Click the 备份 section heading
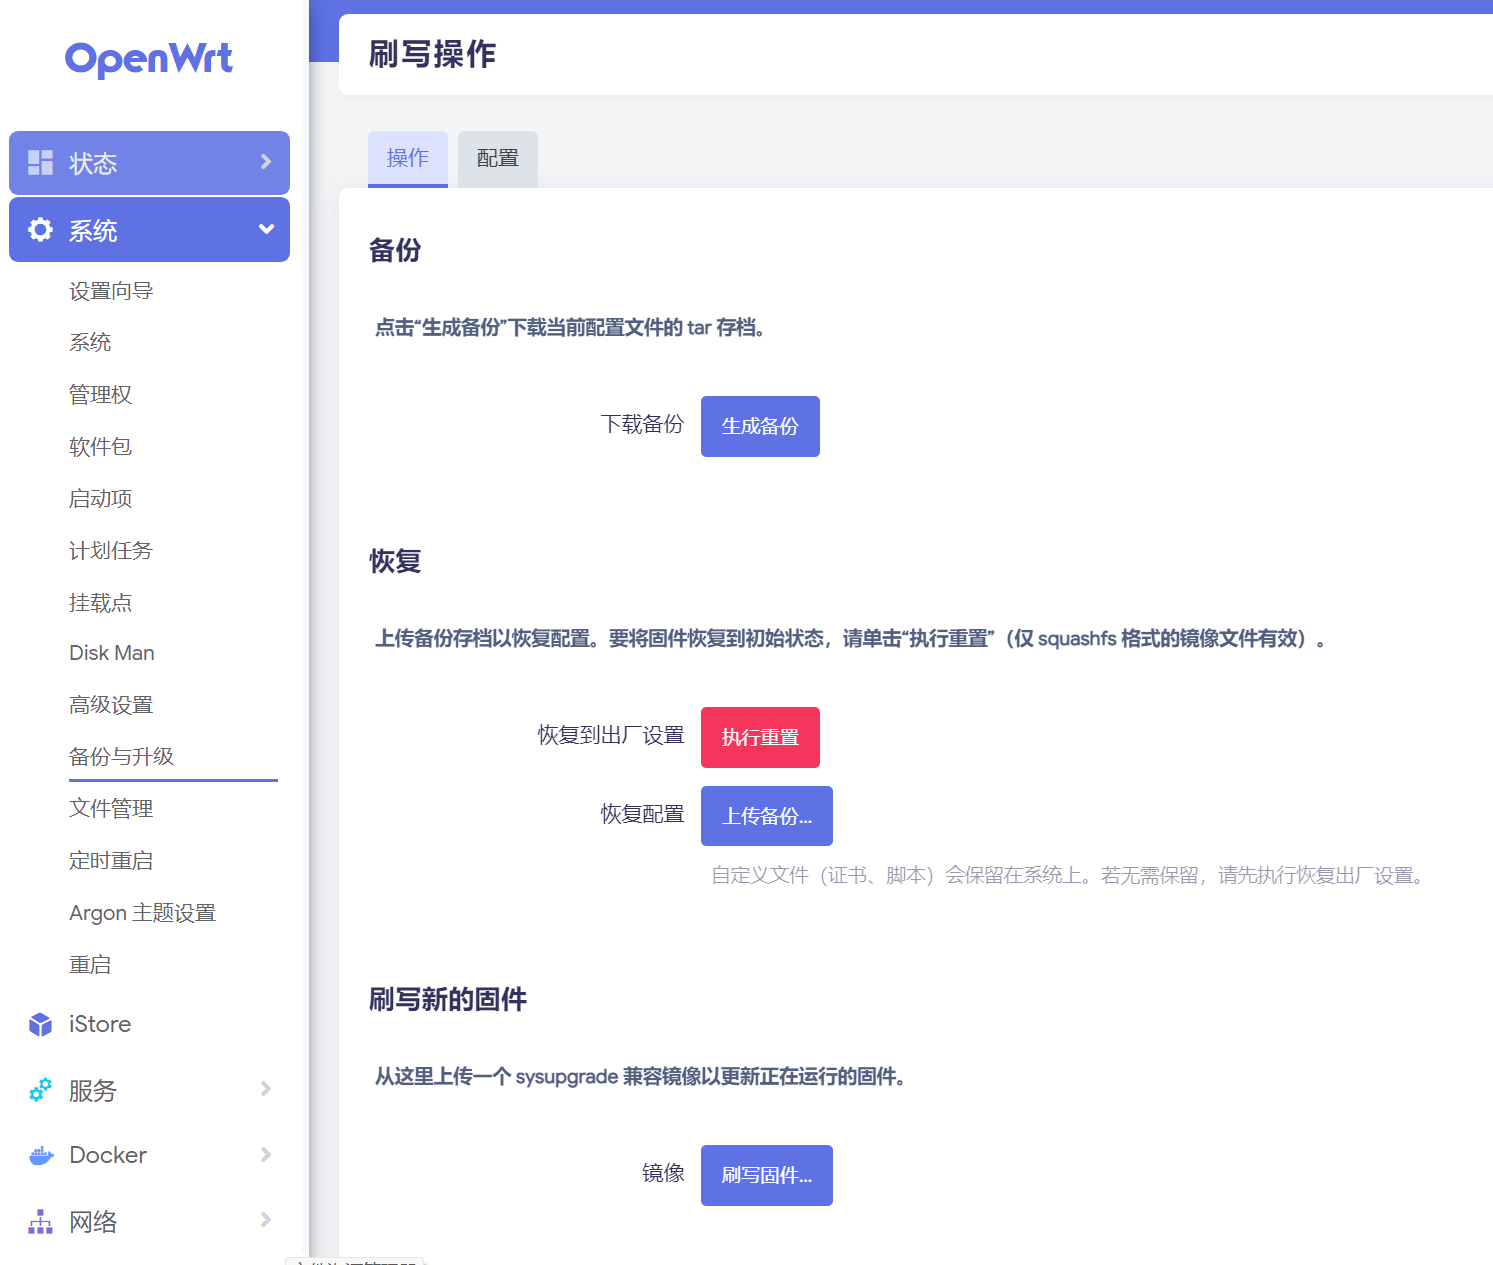The width and height of the screenshot is (1493, 1265). [395, 250]
